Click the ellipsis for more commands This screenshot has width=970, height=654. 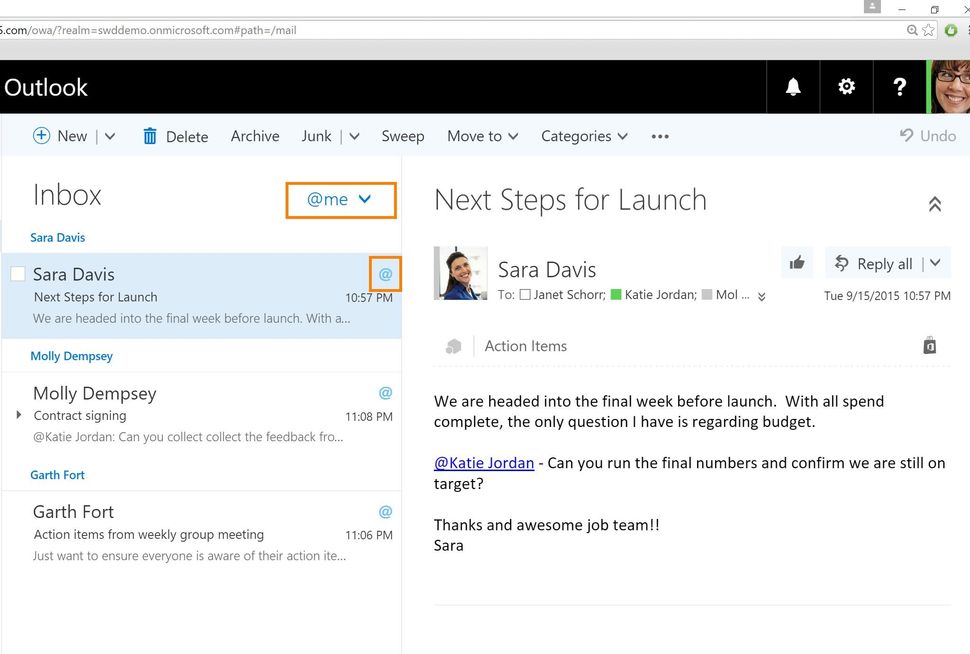click(x=659, y=136)
